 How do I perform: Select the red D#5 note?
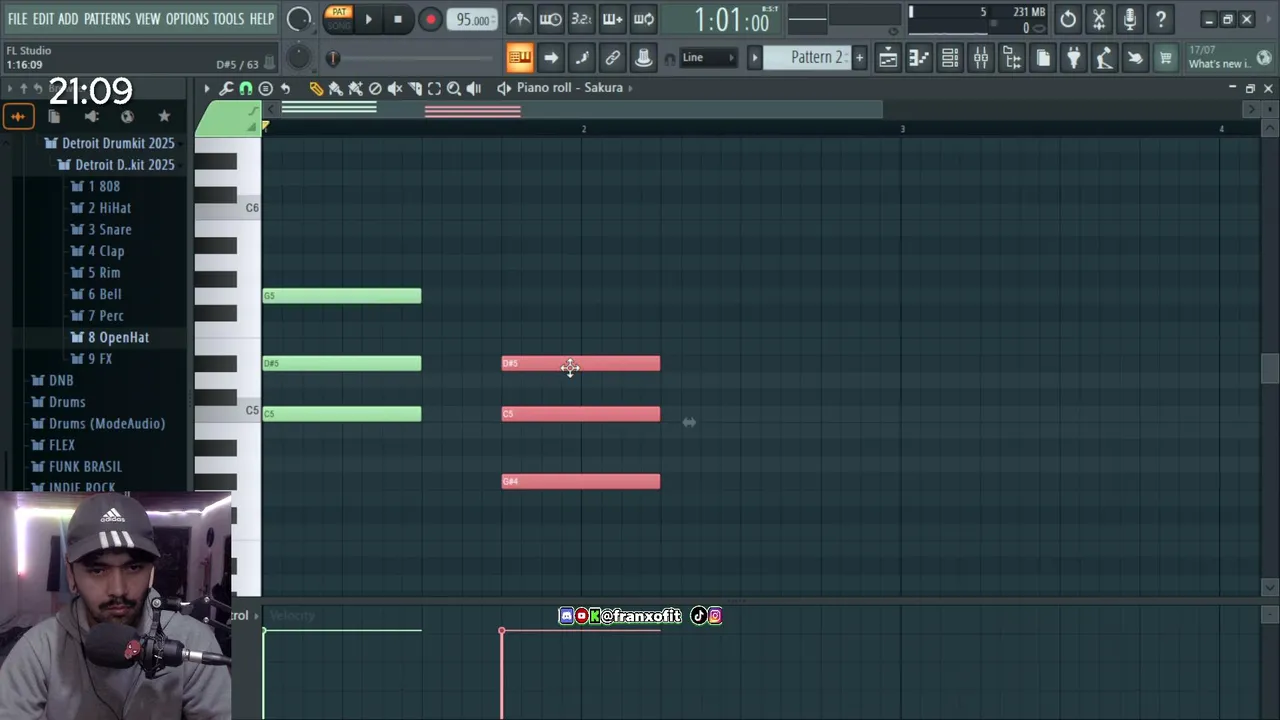point(581,364)
